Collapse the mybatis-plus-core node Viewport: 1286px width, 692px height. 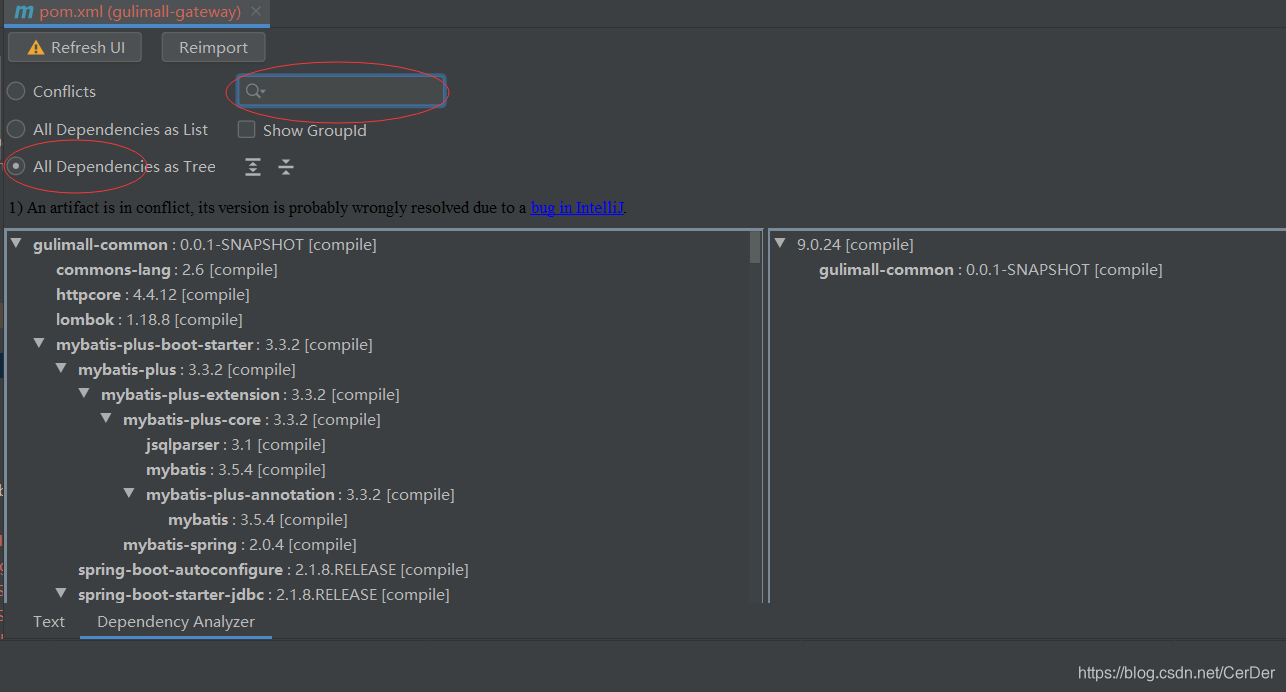106,419
